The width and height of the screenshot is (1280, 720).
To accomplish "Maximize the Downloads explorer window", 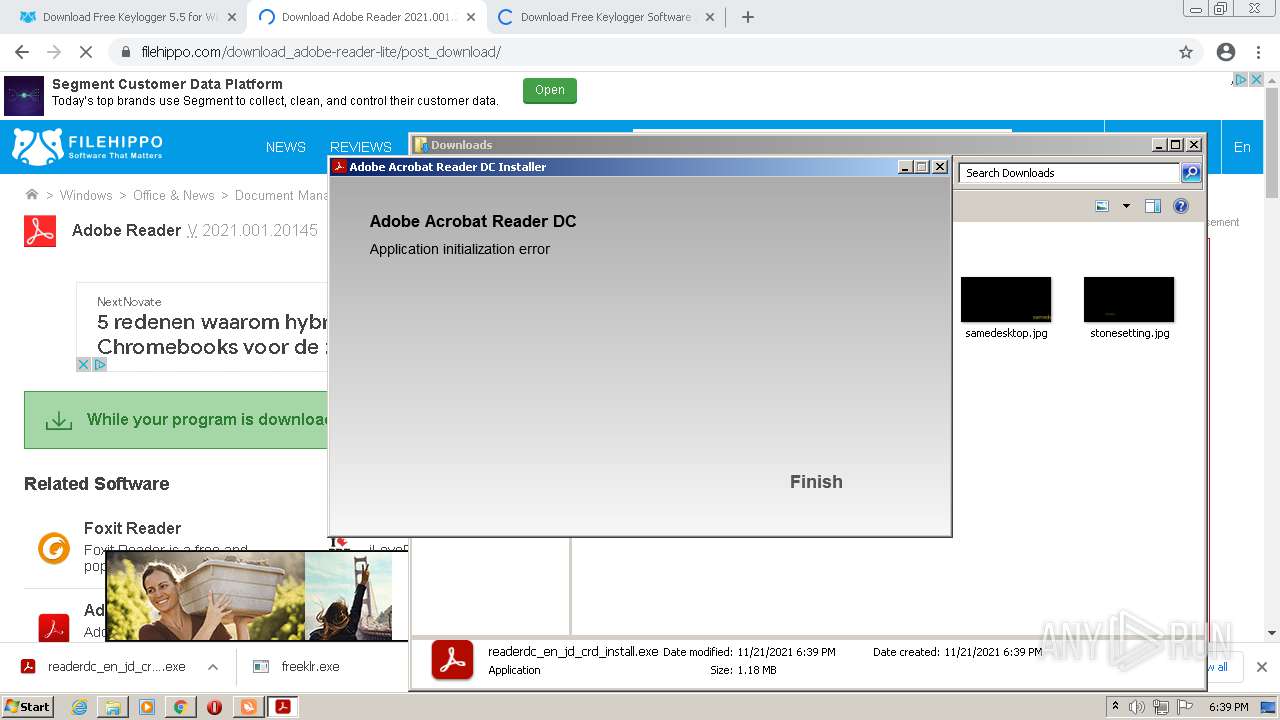I will point(1177,145).
